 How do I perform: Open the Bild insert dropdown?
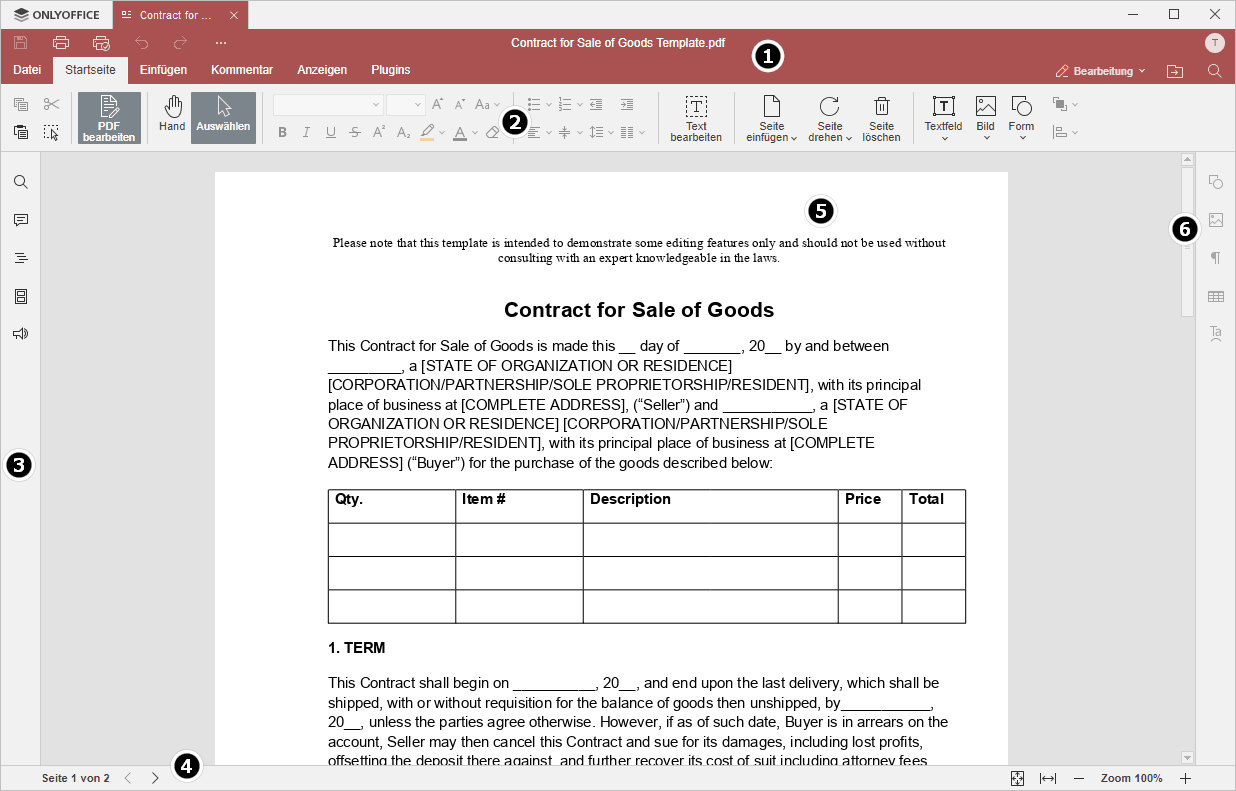click(x=986, y=119)
